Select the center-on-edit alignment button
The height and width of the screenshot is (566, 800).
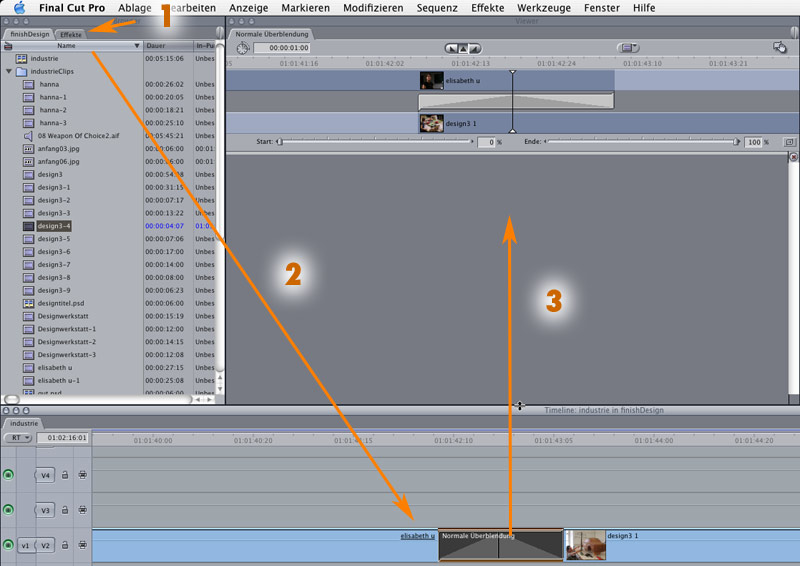pyautogui.click(x=462, y=47)
